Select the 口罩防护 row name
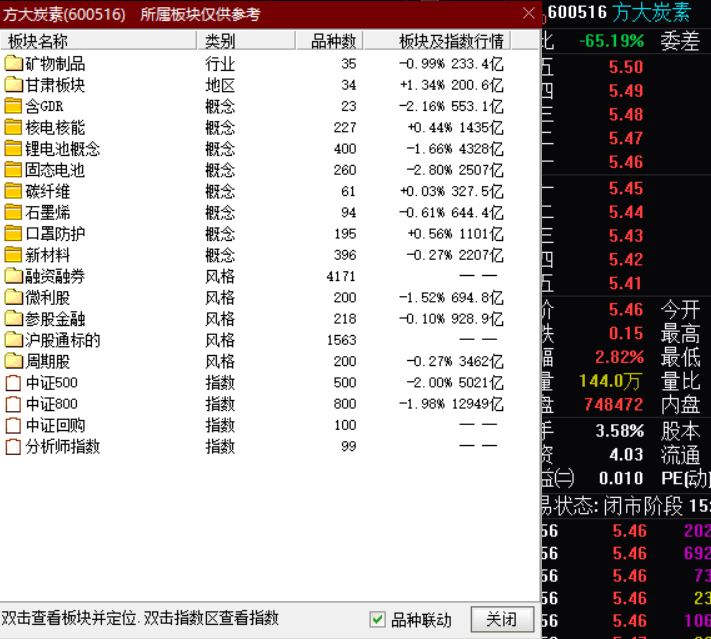Screen dimensions: 711x639 click(x=55, y=234)
